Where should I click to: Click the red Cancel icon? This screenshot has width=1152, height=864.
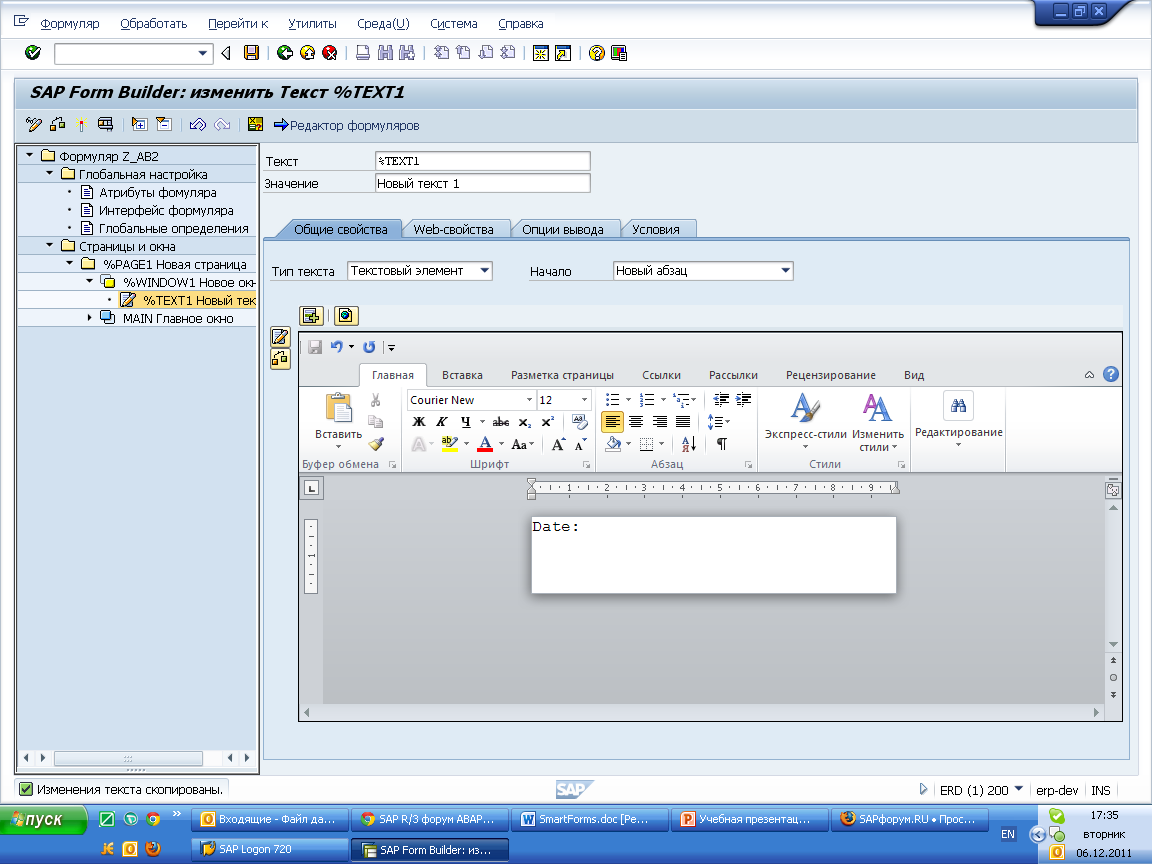click(330, 53)
